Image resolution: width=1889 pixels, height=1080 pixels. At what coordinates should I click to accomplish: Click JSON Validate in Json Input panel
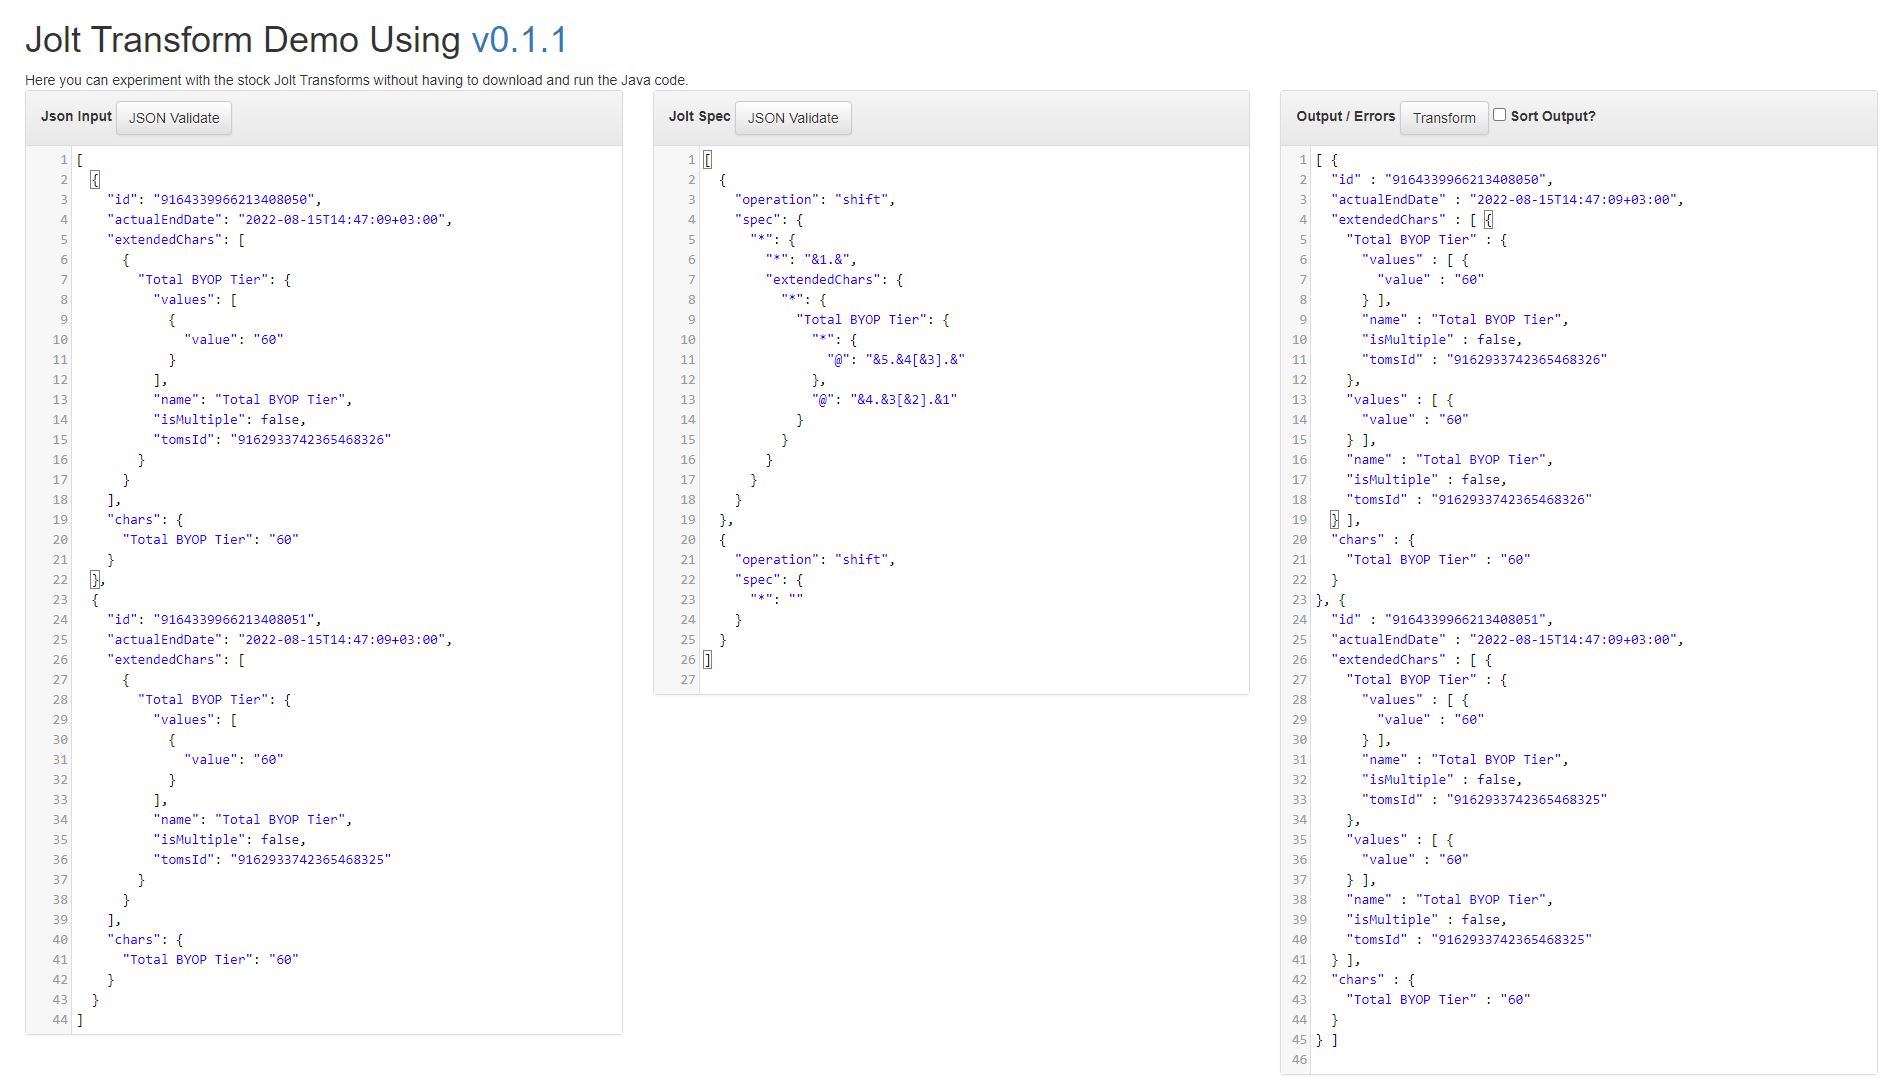pos(174,118)
